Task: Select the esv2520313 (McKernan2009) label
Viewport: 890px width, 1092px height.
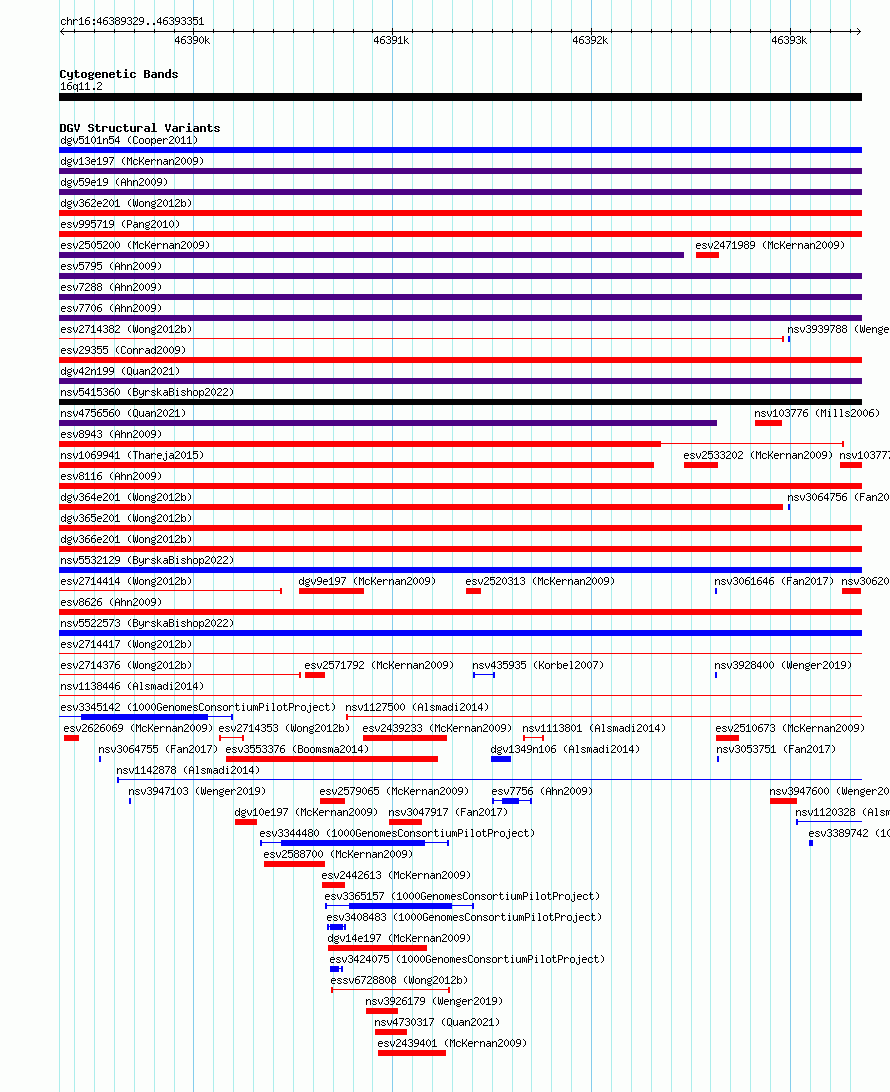Action: coord(540,581)
